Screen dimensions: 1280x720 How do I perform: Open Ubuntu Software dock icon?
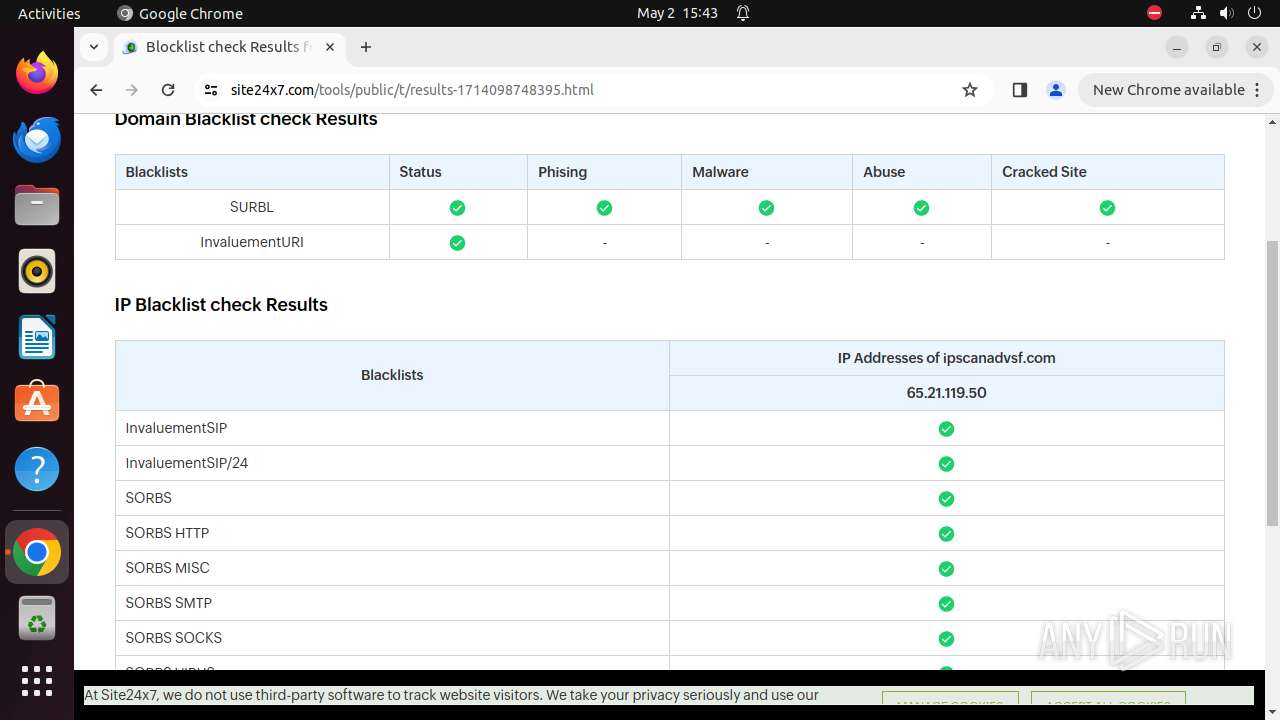(37, 403)
